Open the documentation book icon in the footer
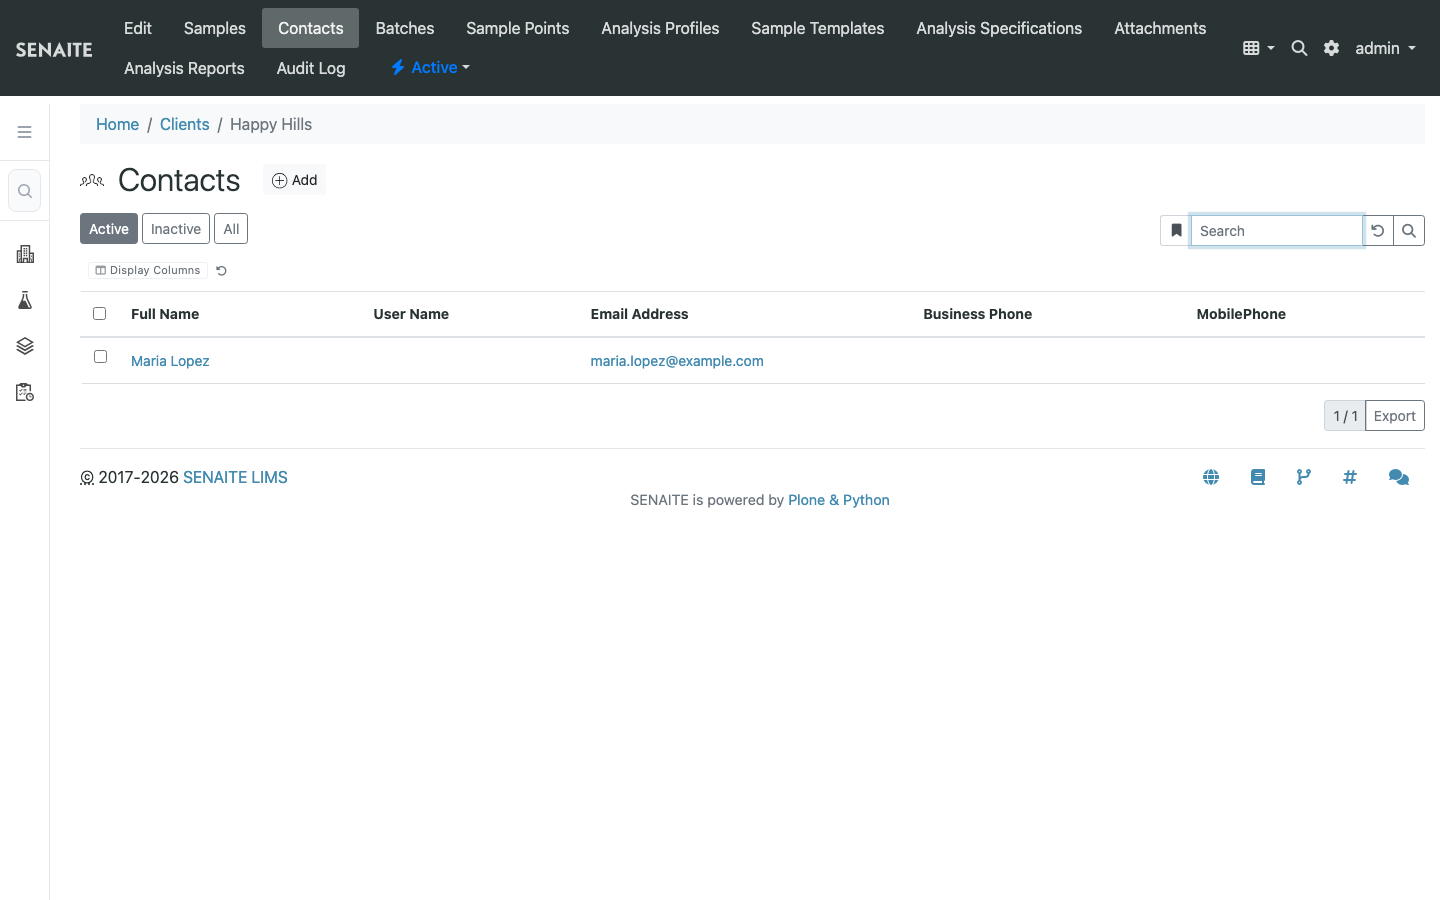The image size is (1440, 900). click(1258, 477)
